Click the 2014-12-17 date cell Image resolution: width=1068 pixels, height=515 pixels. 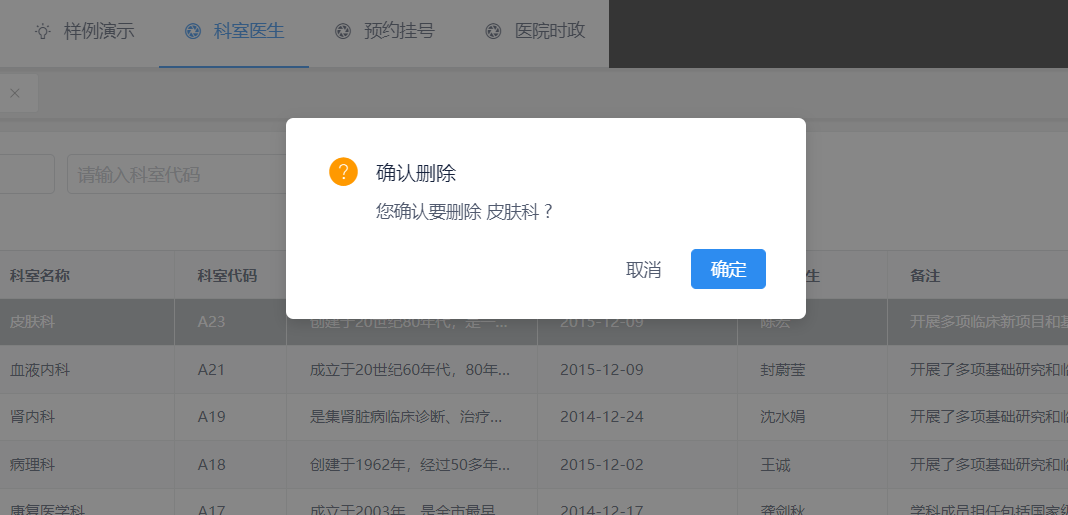coord(601,509)
